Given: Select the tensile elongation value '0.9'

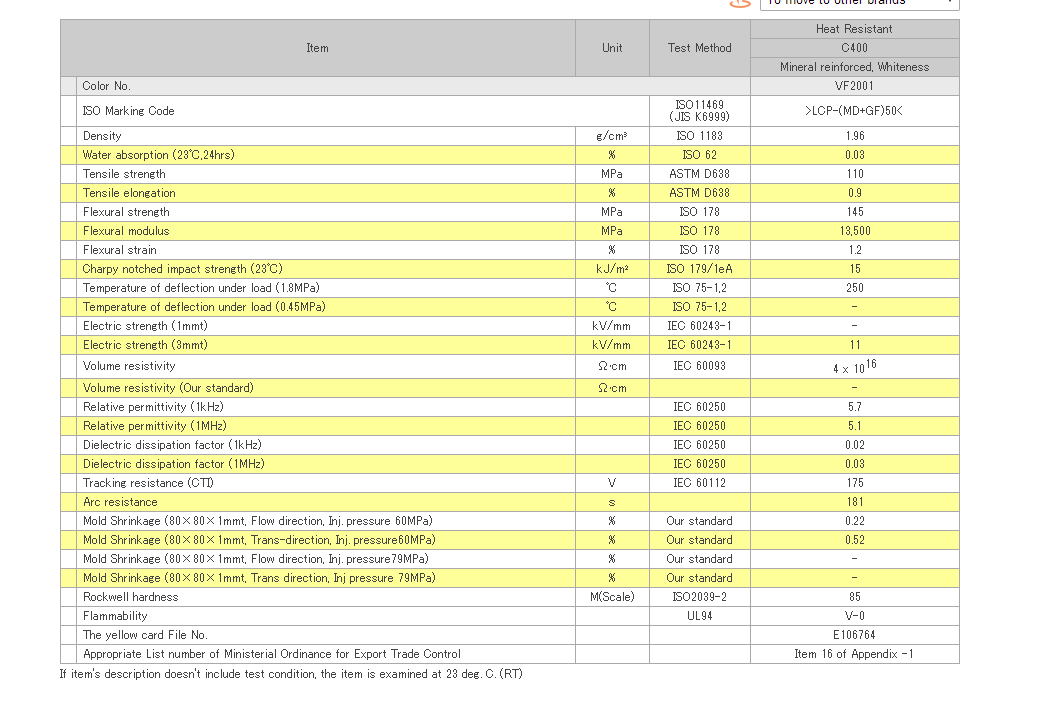Looking at the screenshot, I should 854,193.
